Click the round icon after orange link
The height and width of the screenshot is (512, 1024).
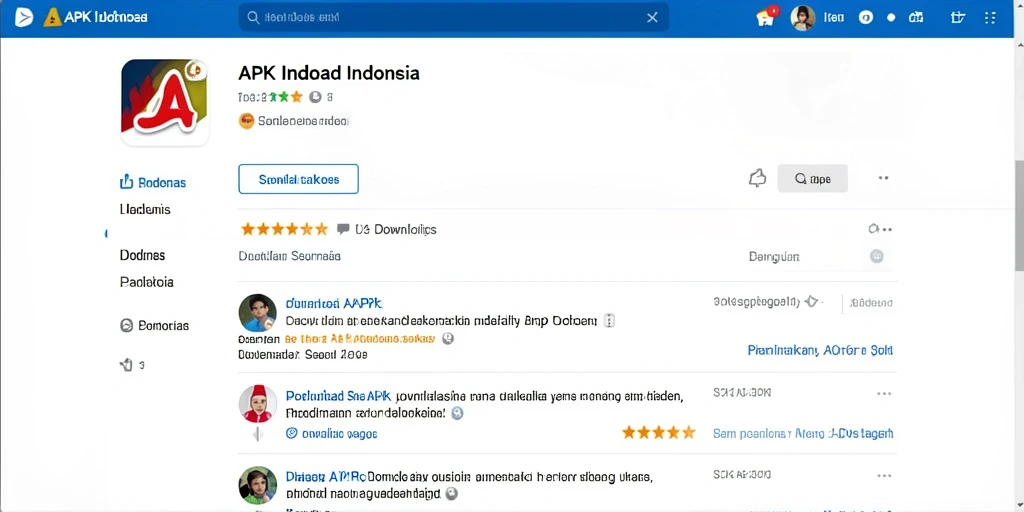[447, 339]
